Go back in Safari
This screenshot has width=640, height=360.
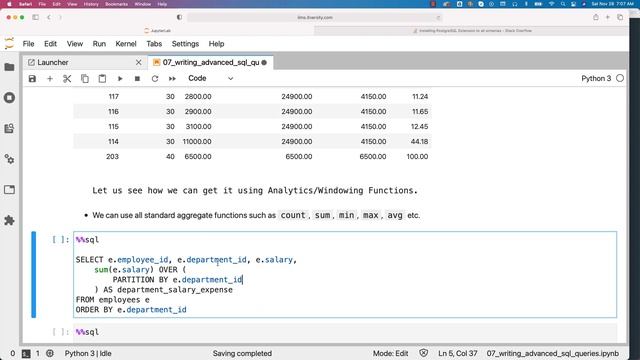point(49,17)
